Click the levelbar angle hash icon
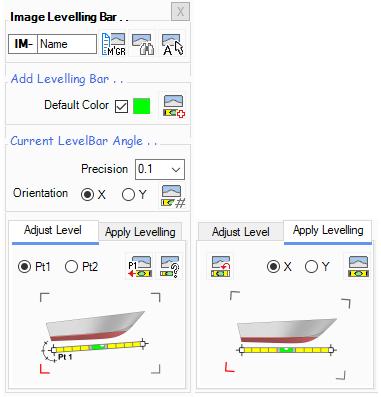Screen dimensions: 381x397 pos(172,196)
